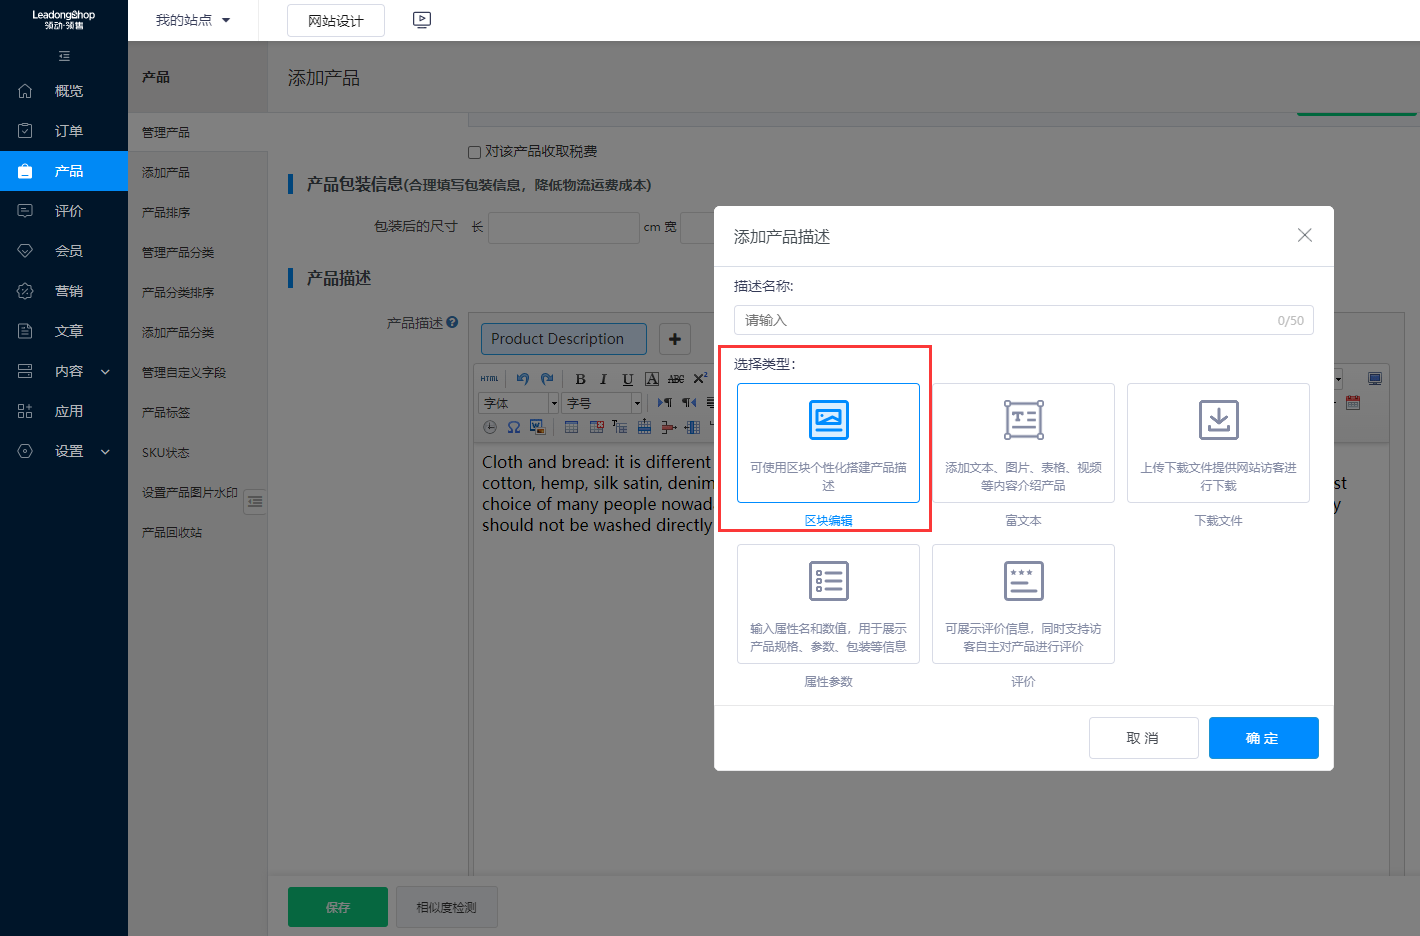This screenshot has height=936, width=1420.
Task: Pick the 下载文件 download file type
Action: pyautogui.click(x=1218, y=443)
